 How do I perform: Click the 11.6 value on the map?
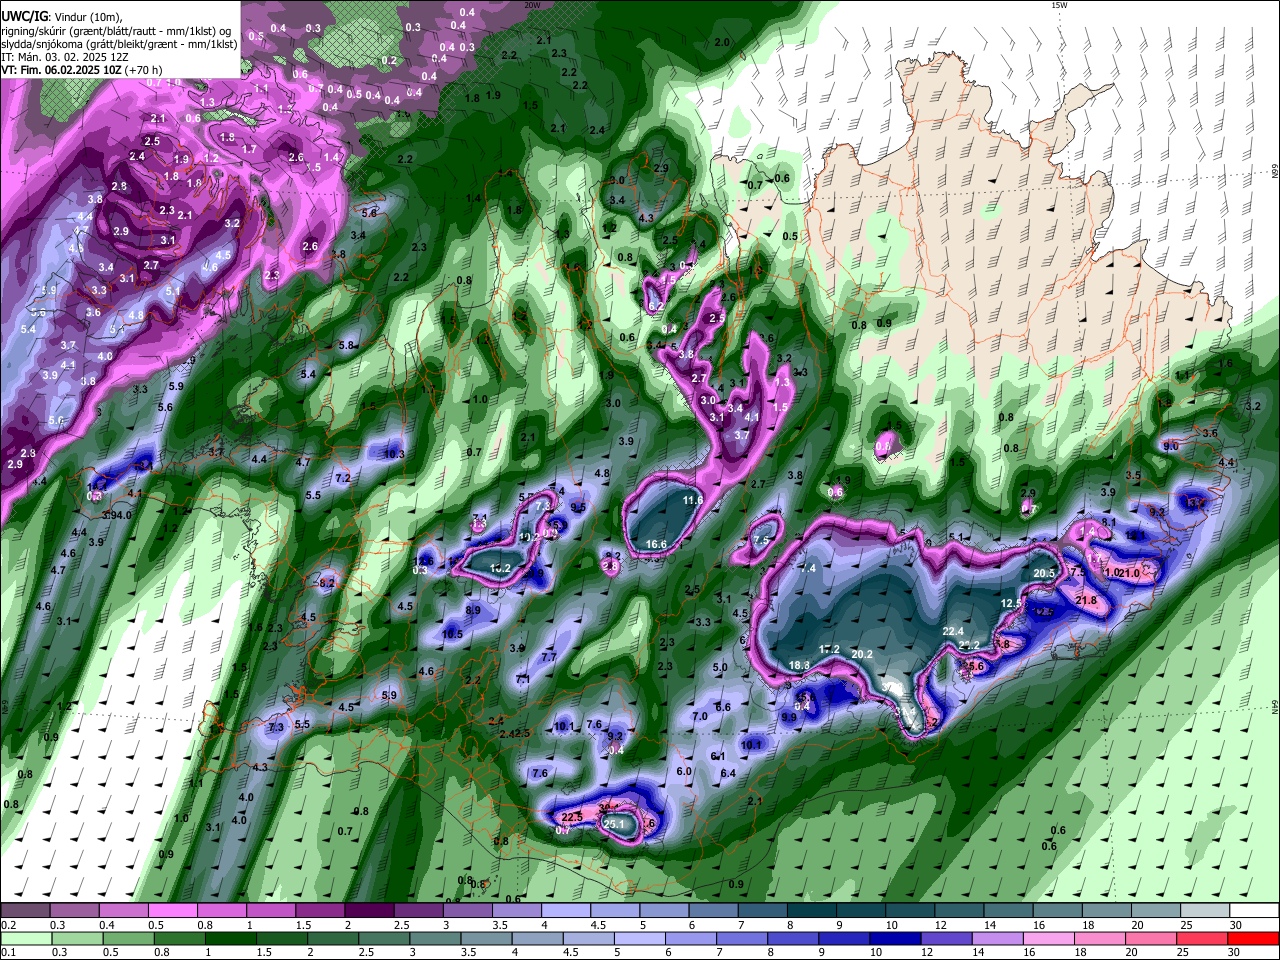[x=693, y=500]
